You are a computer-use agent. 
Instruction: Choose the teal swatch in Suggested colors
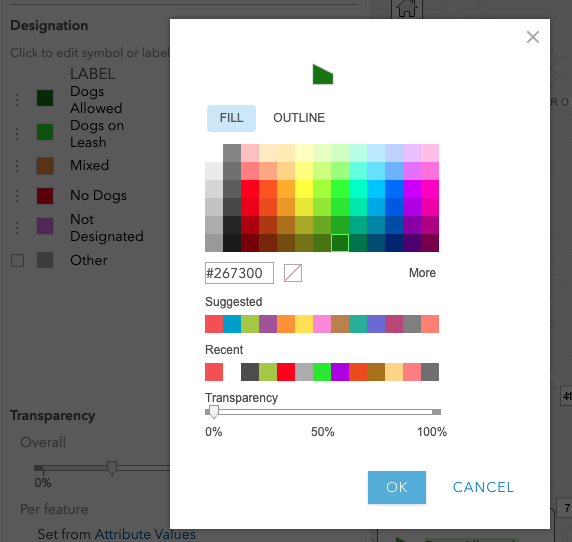(x=358, y=324)
